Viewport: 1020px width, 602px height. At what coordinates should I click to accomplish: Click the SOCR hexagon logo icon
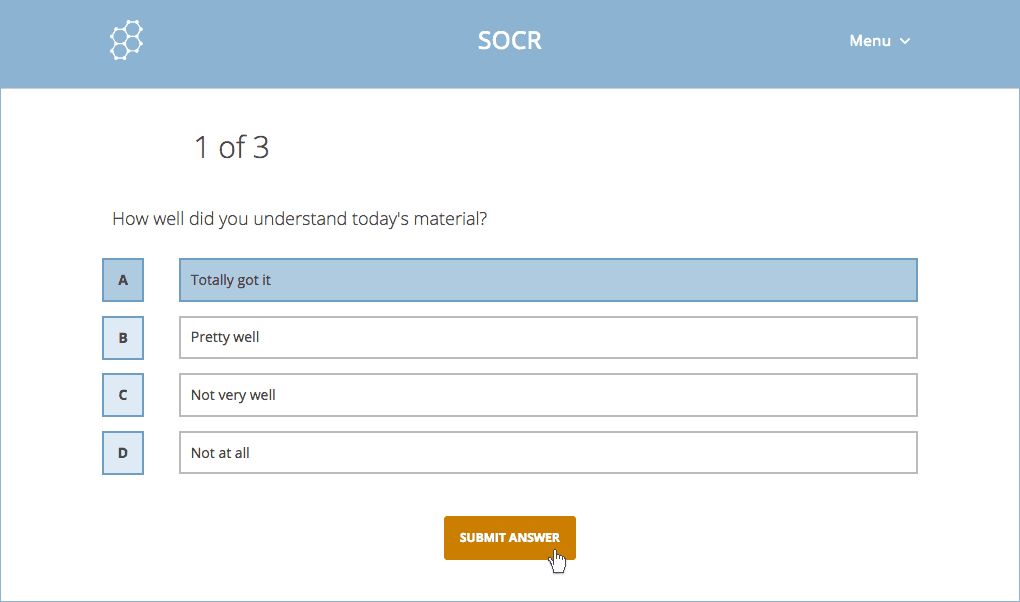point(126,41)
